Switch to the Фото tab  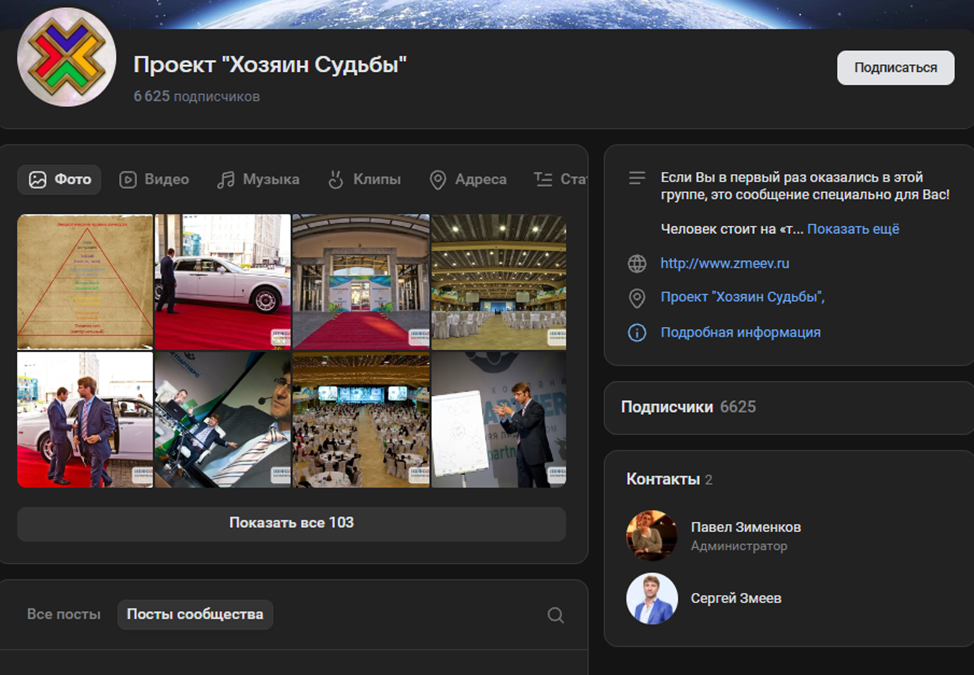[x=60, y=179]
